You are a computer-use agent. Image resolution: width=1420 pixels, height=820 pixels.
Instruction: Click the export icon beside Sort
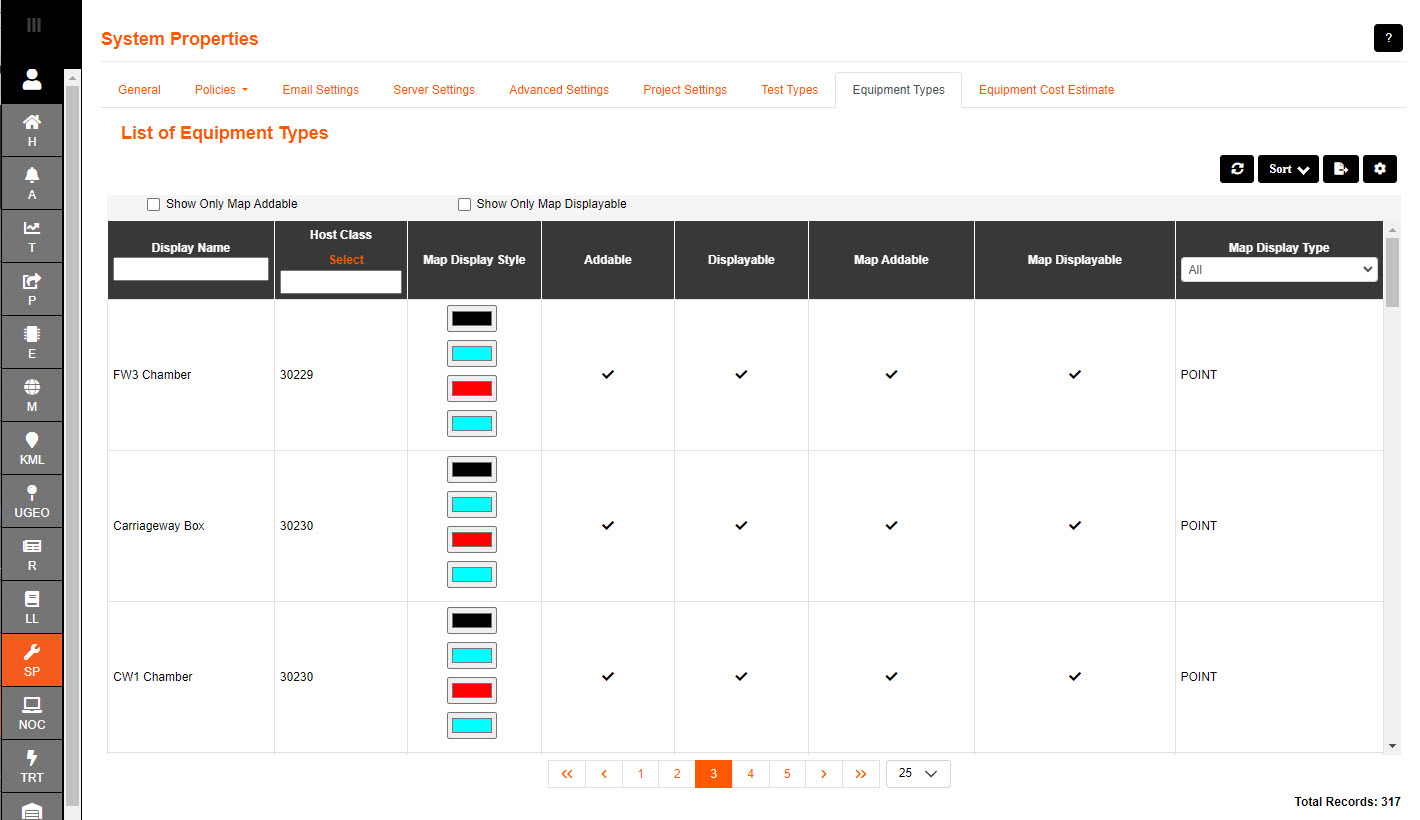(1341, 169)
